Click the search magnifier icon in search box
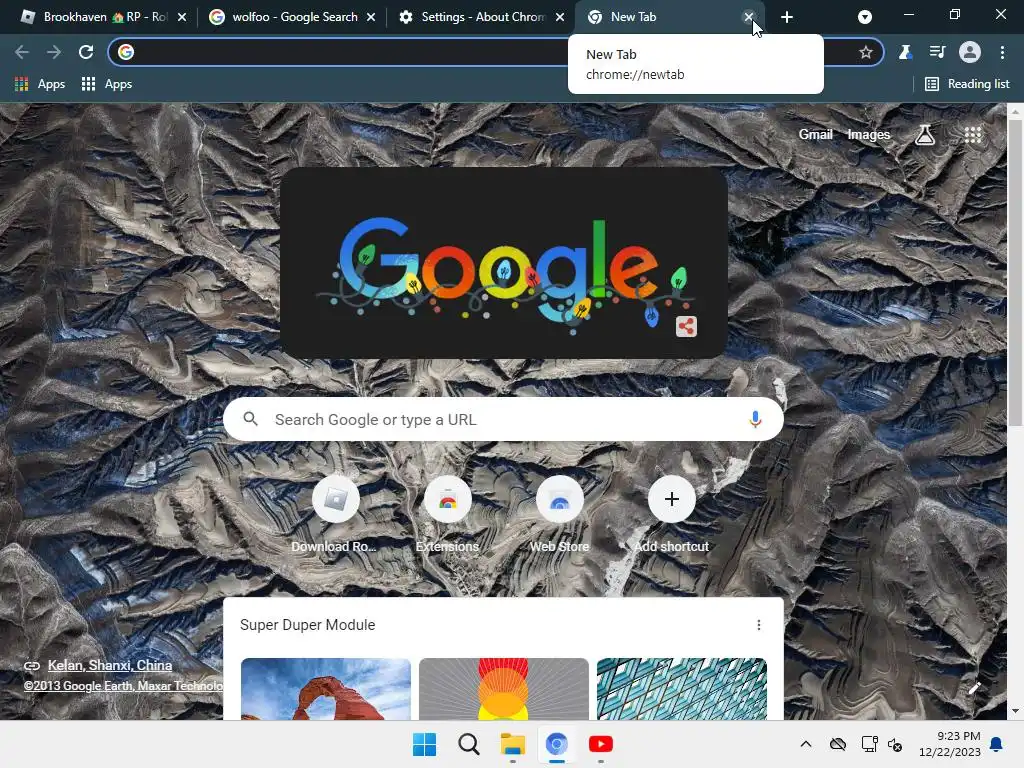Viewport: 1024px width, 768px height. coord(251,419)
